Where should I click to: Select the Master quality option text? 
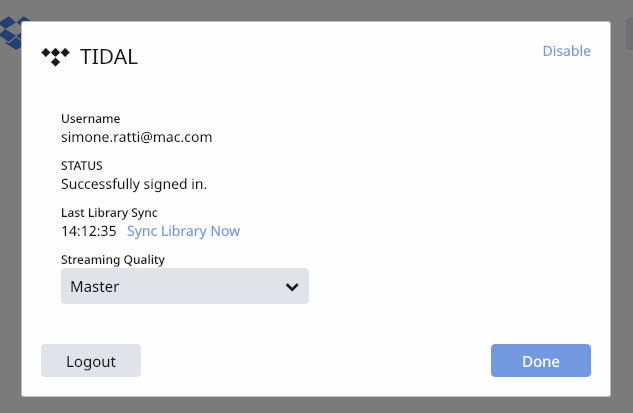click(x=94, y=287)
